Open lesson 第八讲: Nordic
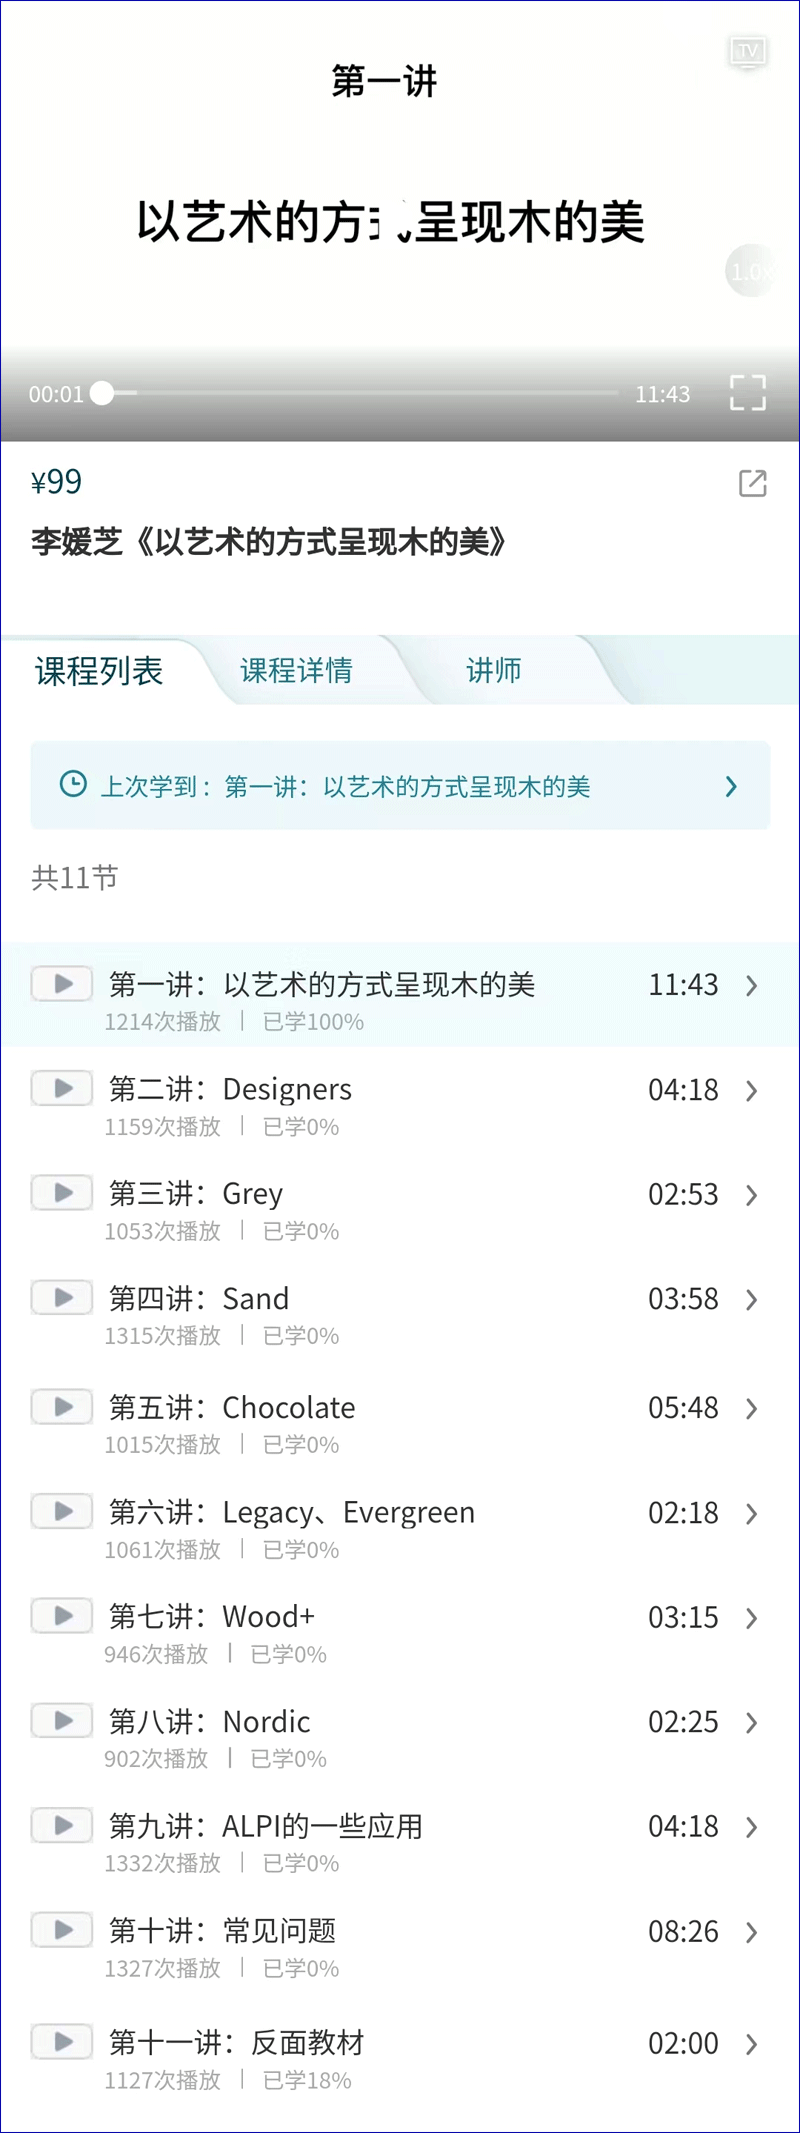The height and width of the screenshot is (2133, 800). pyautogui.click(x=267, y=1722)
